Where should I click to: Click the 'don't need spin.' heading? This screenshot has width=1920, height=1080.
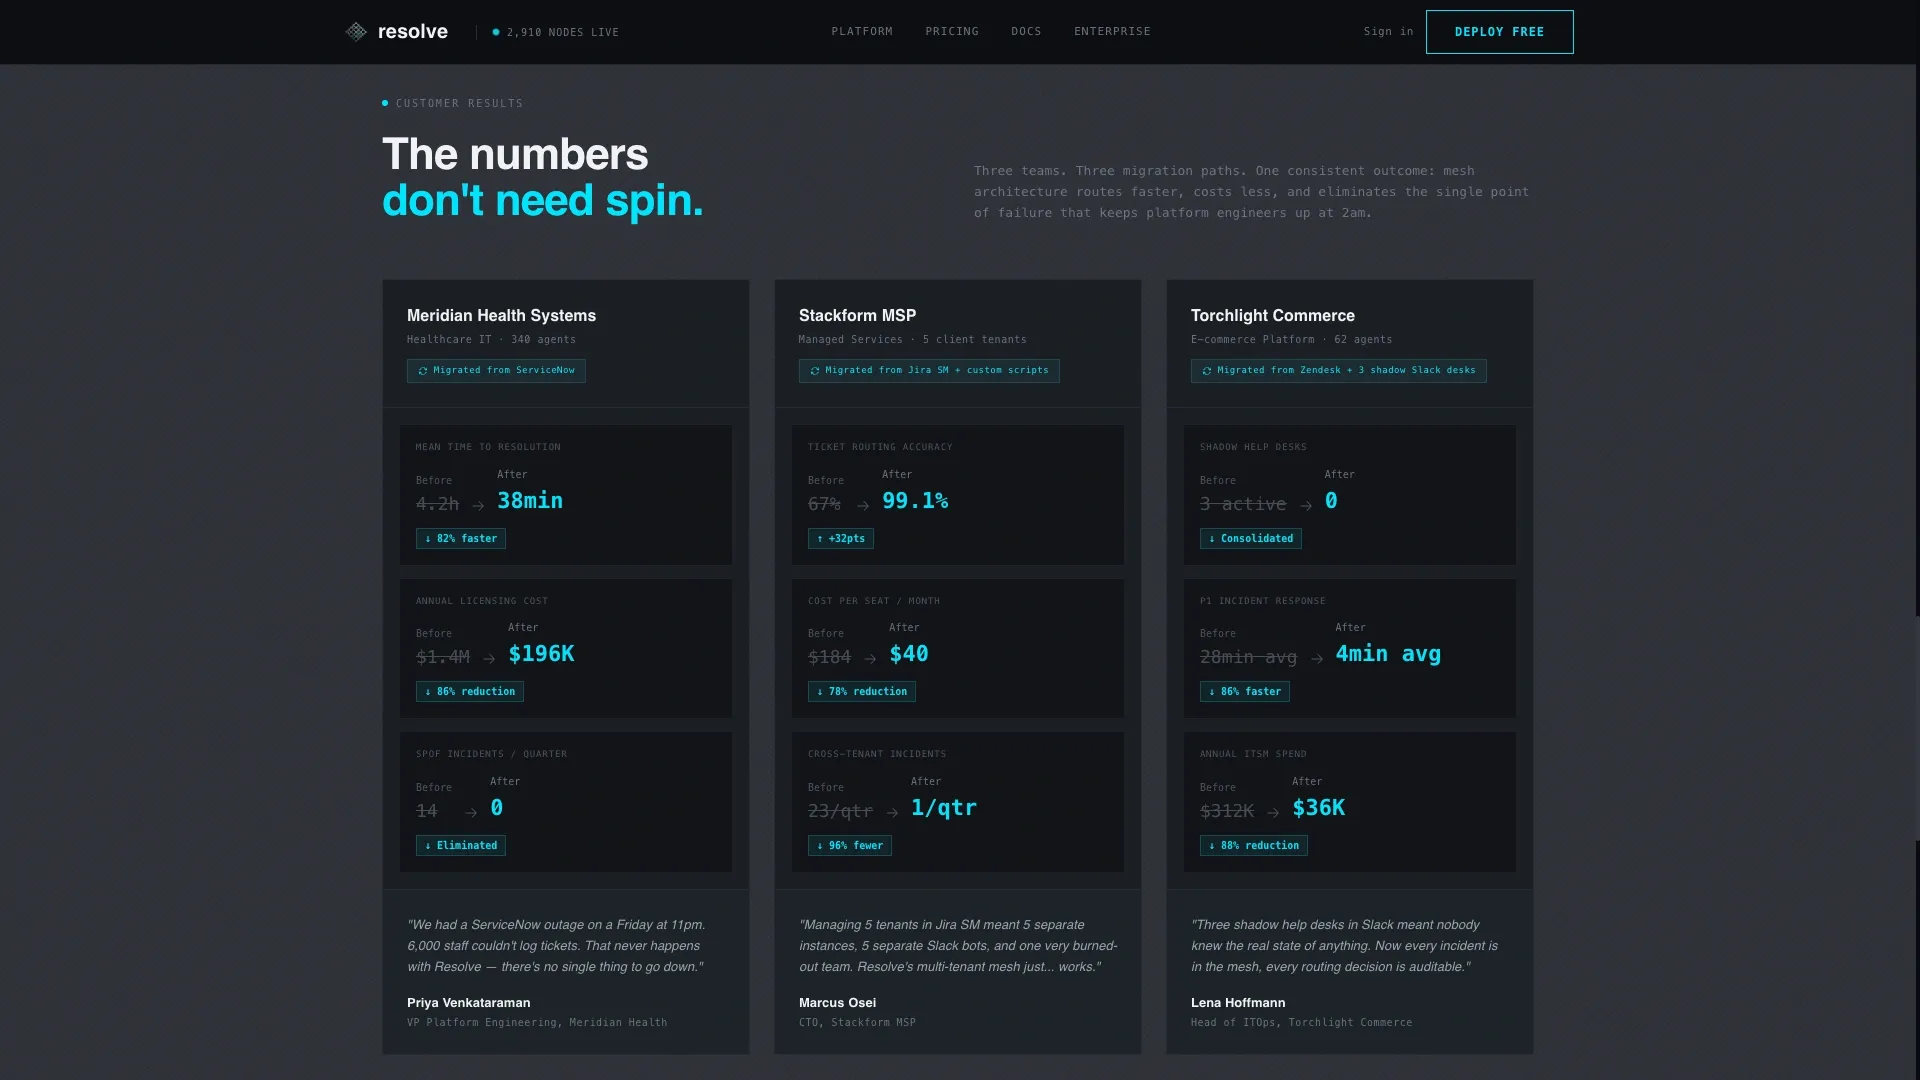click(542, 201)
